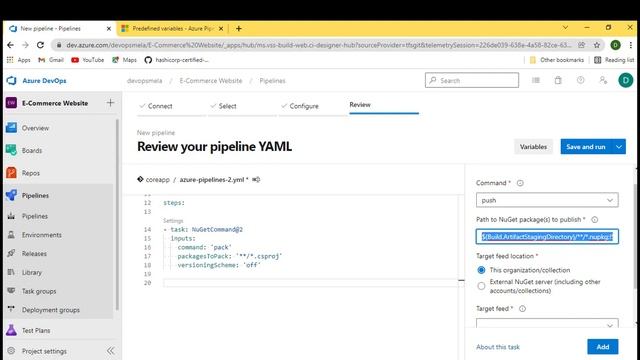Open the Target feed dropdown
The image size is (640, 360).
coord(547,323)
